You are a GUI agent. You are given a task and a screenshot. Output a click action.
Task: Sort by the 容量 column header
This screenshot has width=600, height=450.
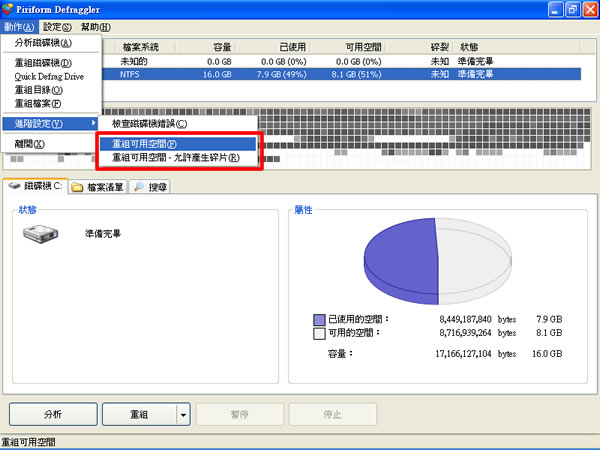tap(205, 47)
